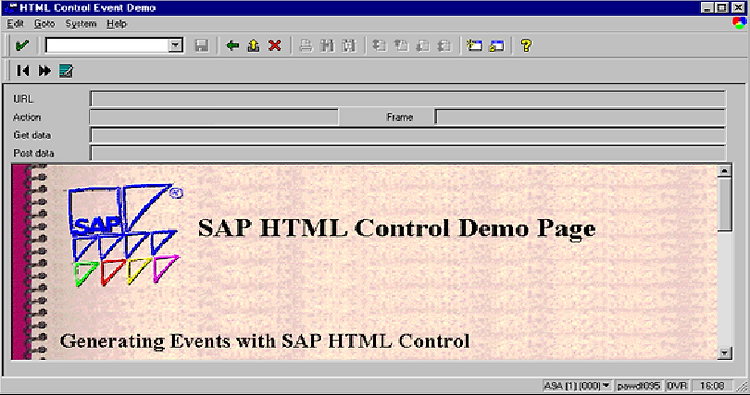Click the window system menu icon in title bar
The height and width of the screenshot is (395, 750).
pos(11,8)
